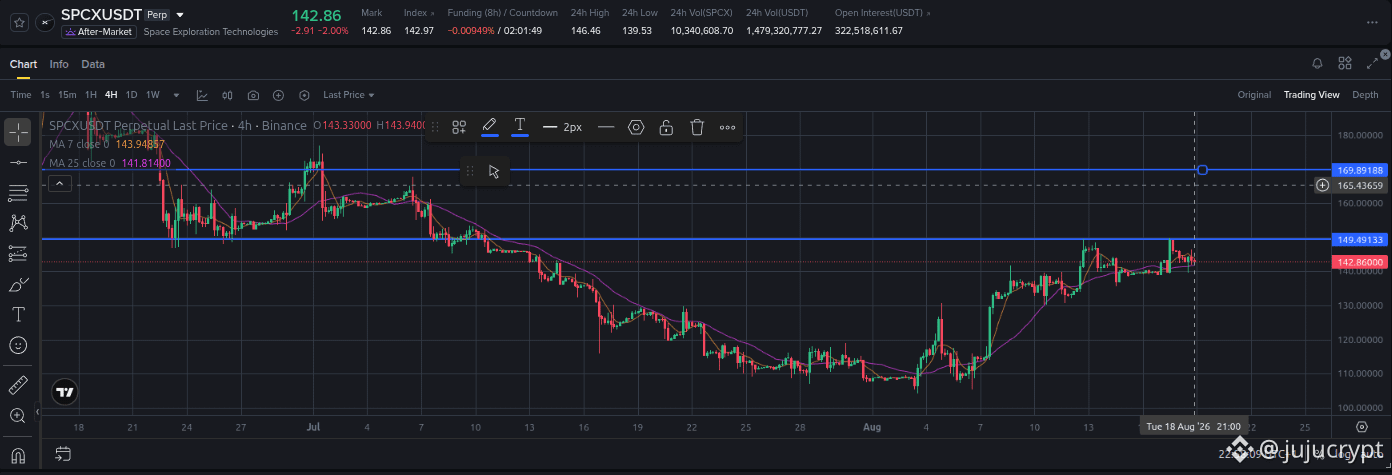1392x475 pixels.
Task: Select the brush drawing tool
Action: point(18,284)
